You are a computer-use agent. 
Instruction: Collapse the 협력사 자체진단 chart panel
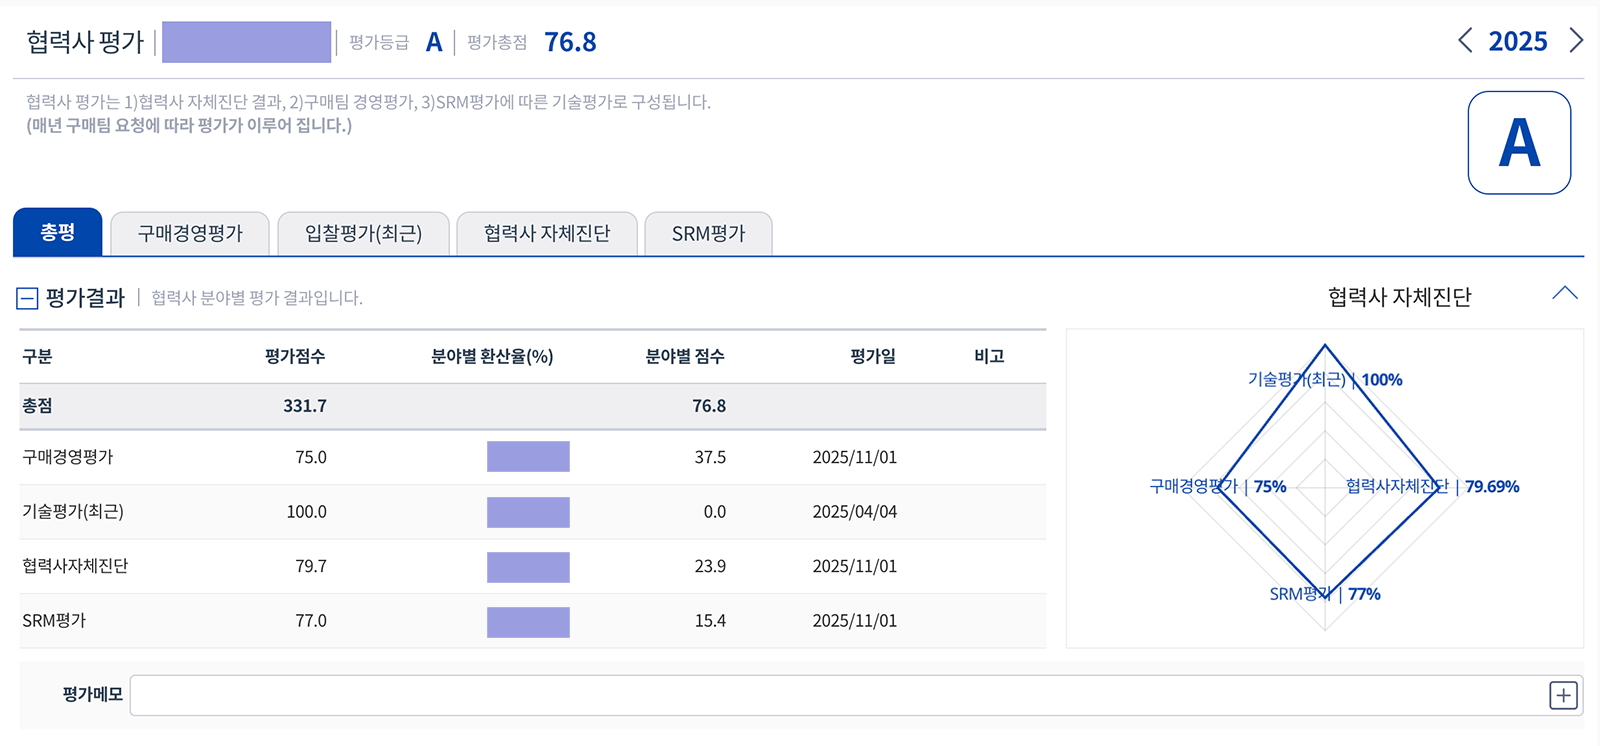1564,294
